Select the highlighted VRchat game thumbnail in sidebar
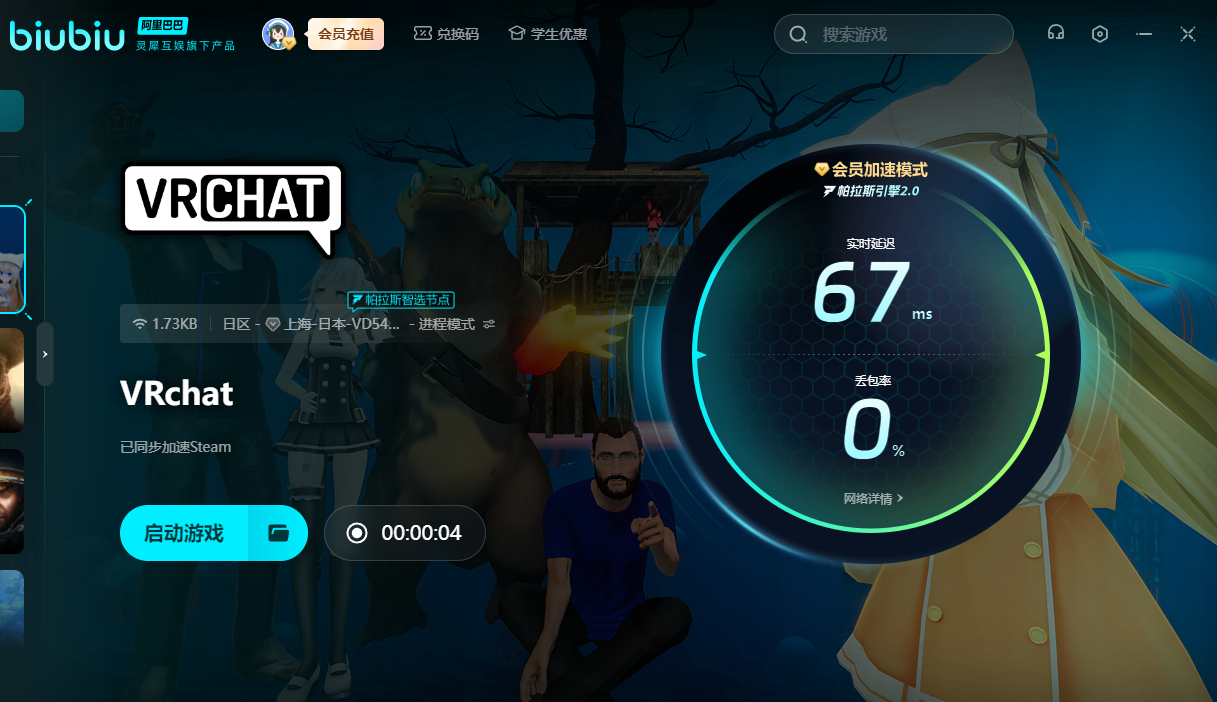Viewport: 1217px width, 702px height. click(x=12, y=260)
